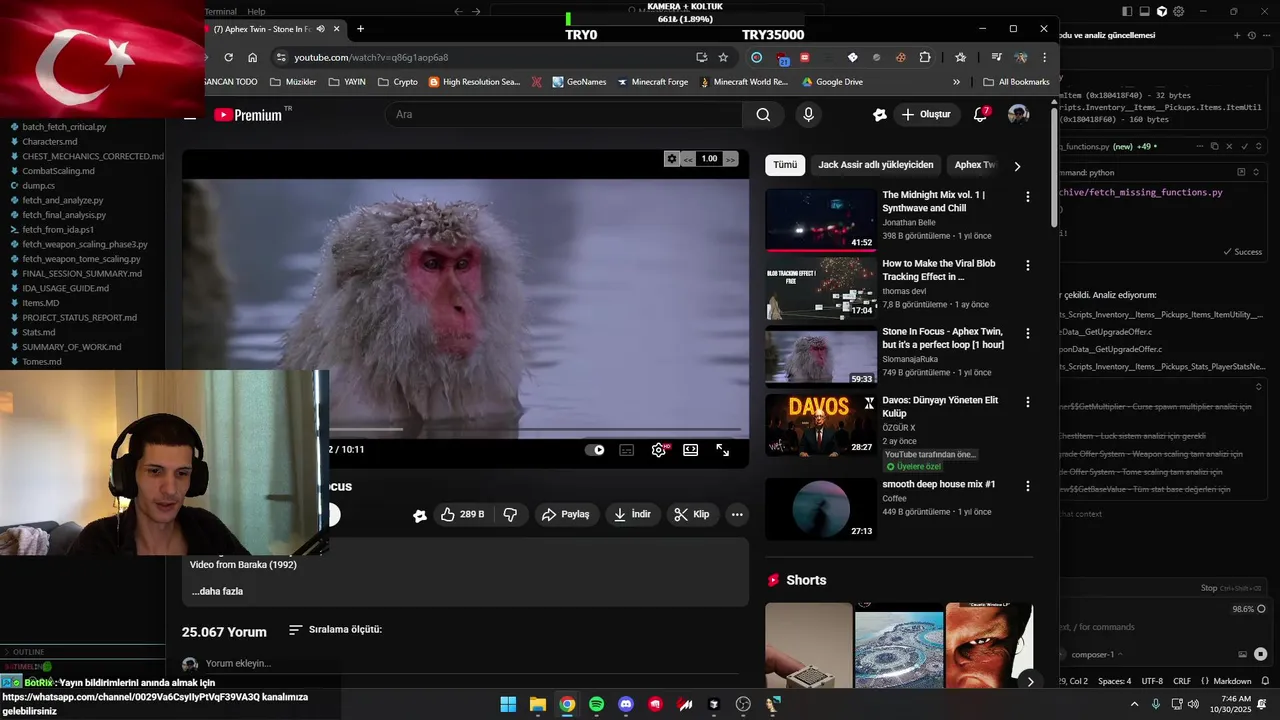The image size is (1280, 720).
Task: Click the playback speed 1.00 value
Action: tap(709, 159)
